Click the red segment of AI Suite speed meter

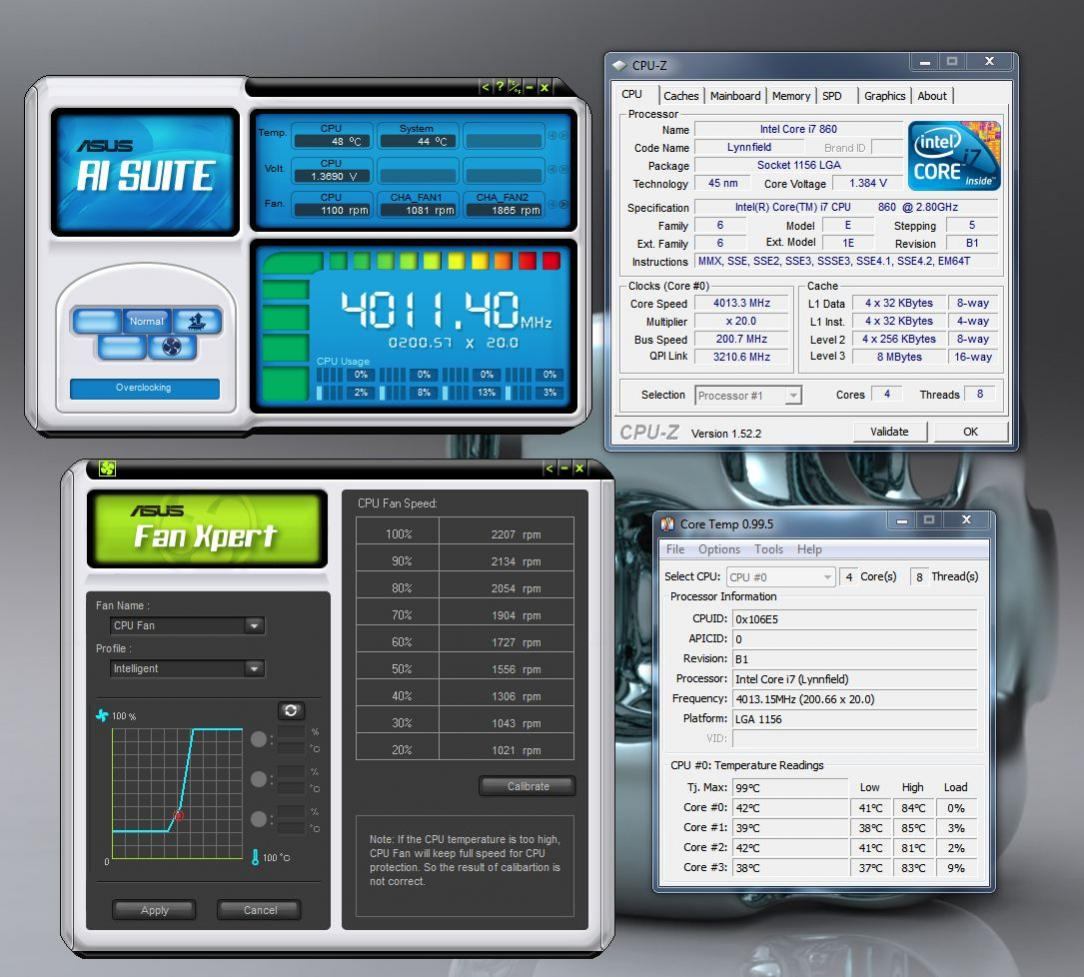(551, 261)
